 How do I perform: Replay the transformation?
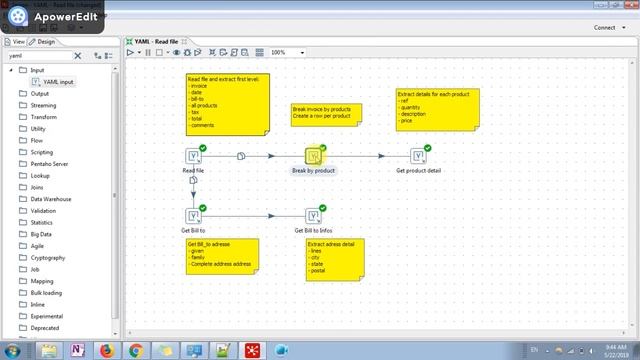tap(198, 52)
